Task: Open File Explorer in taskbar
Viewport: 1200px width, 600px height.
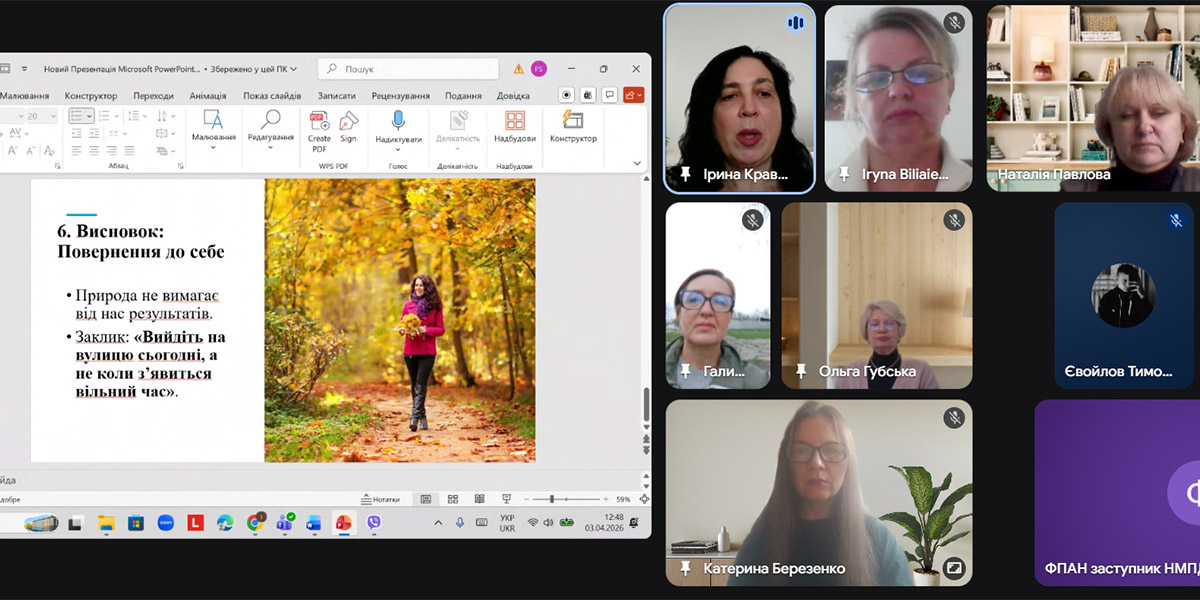Action: (106, 522)
